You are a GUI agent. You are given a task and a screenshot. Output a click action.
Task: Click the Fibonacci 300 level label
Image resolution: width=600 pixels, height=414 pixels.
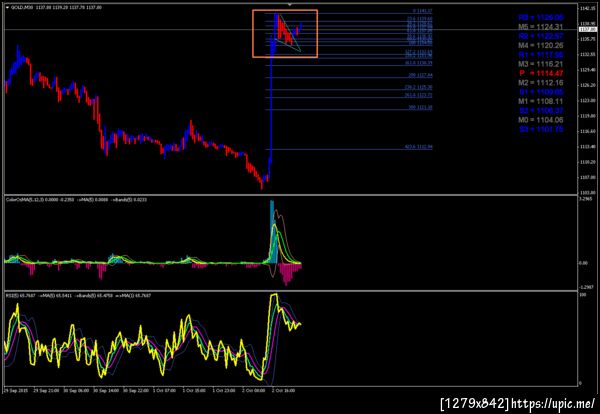pos(420,108)
